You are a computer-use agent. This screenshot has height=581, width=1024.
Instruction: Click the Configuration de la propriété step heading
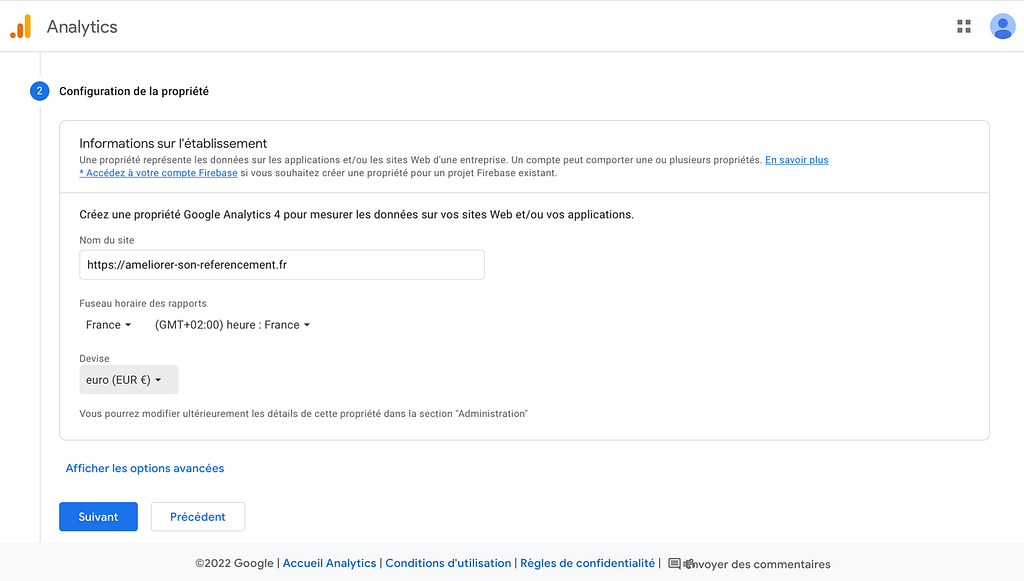click(x=134, y=91)
